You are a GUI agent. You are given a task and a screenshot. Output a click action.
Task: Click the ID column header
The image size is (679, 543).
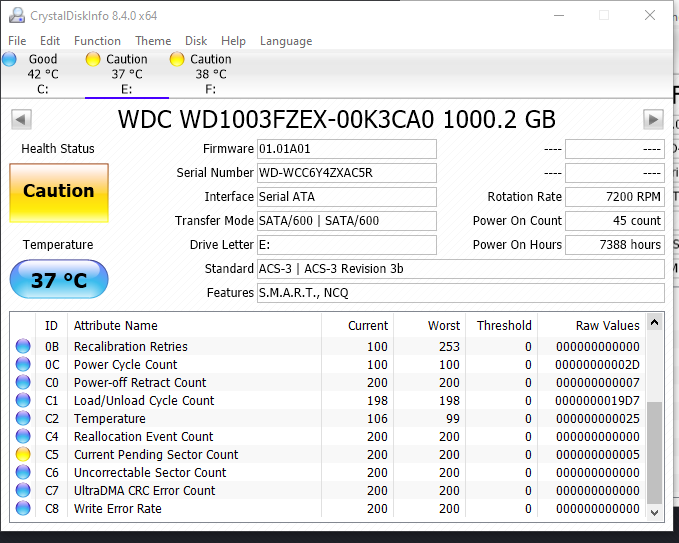(x=51, y=326)
